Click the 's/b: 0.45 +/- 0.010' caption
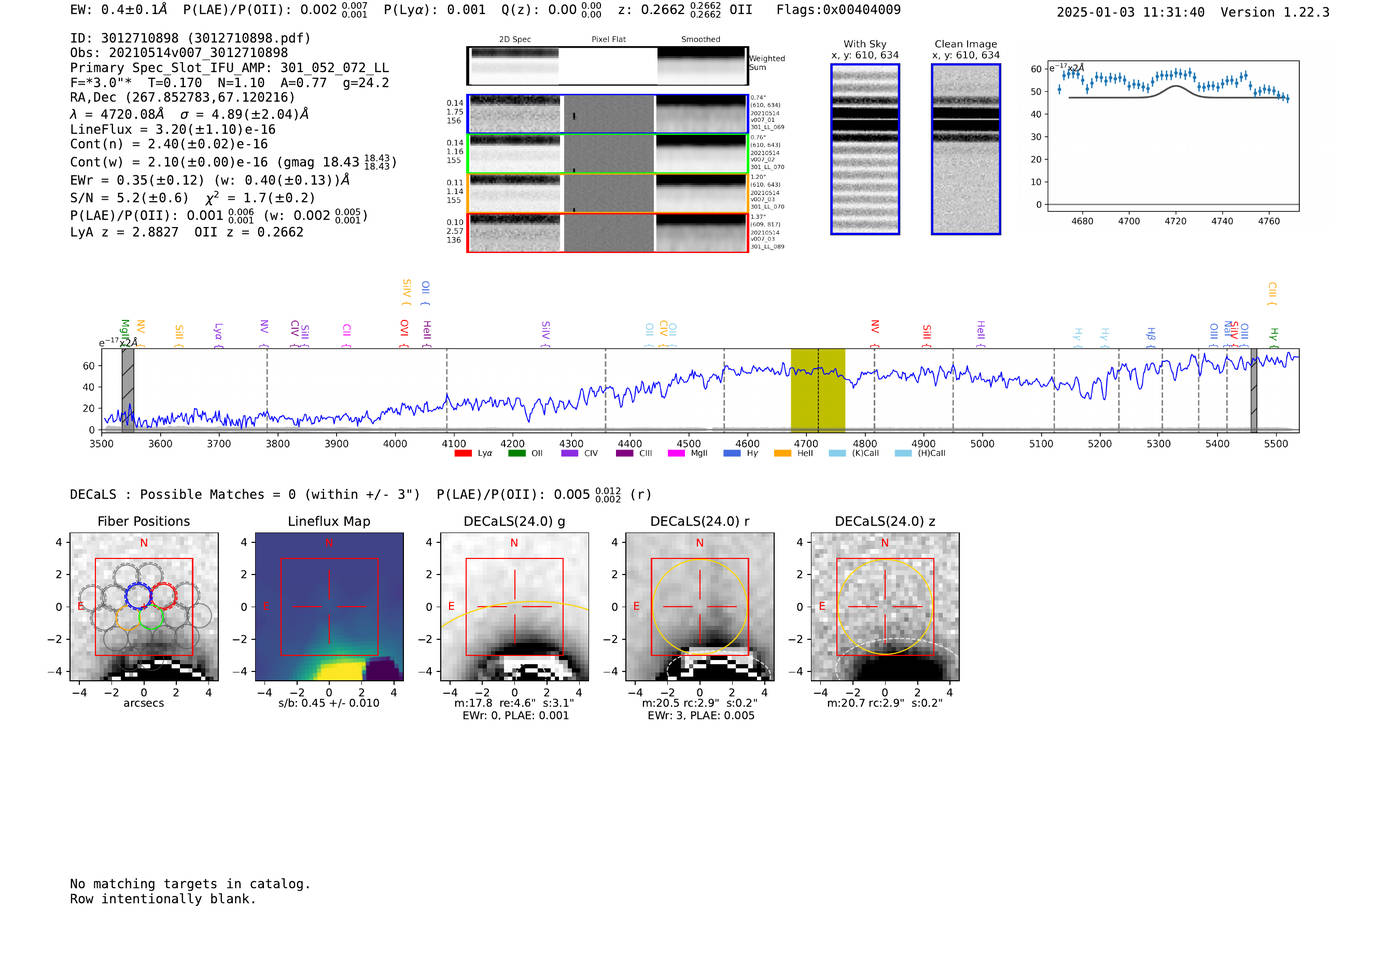 (329, 703)
